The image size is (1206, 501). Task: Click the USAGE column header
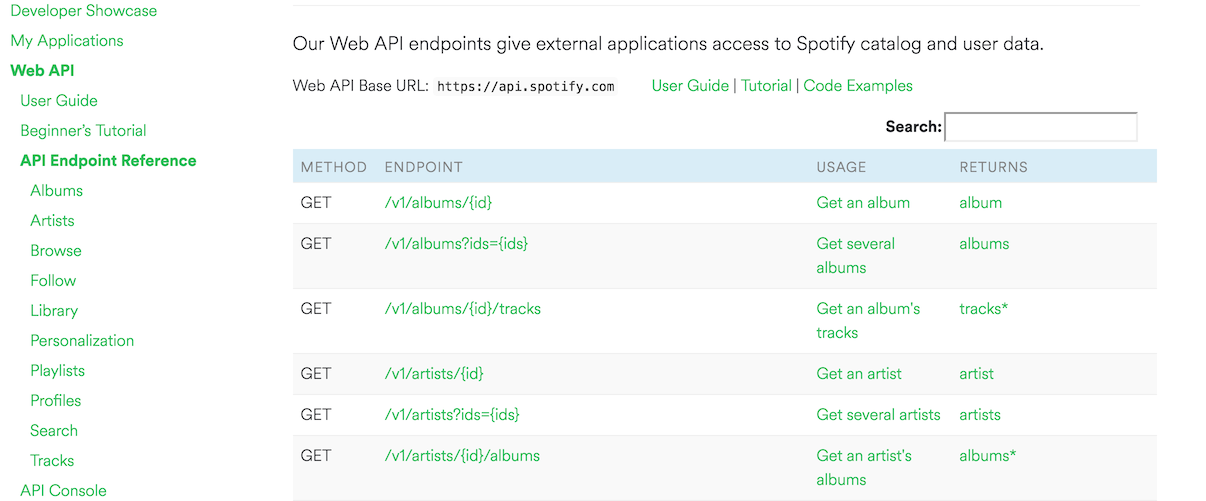[841, 167]
